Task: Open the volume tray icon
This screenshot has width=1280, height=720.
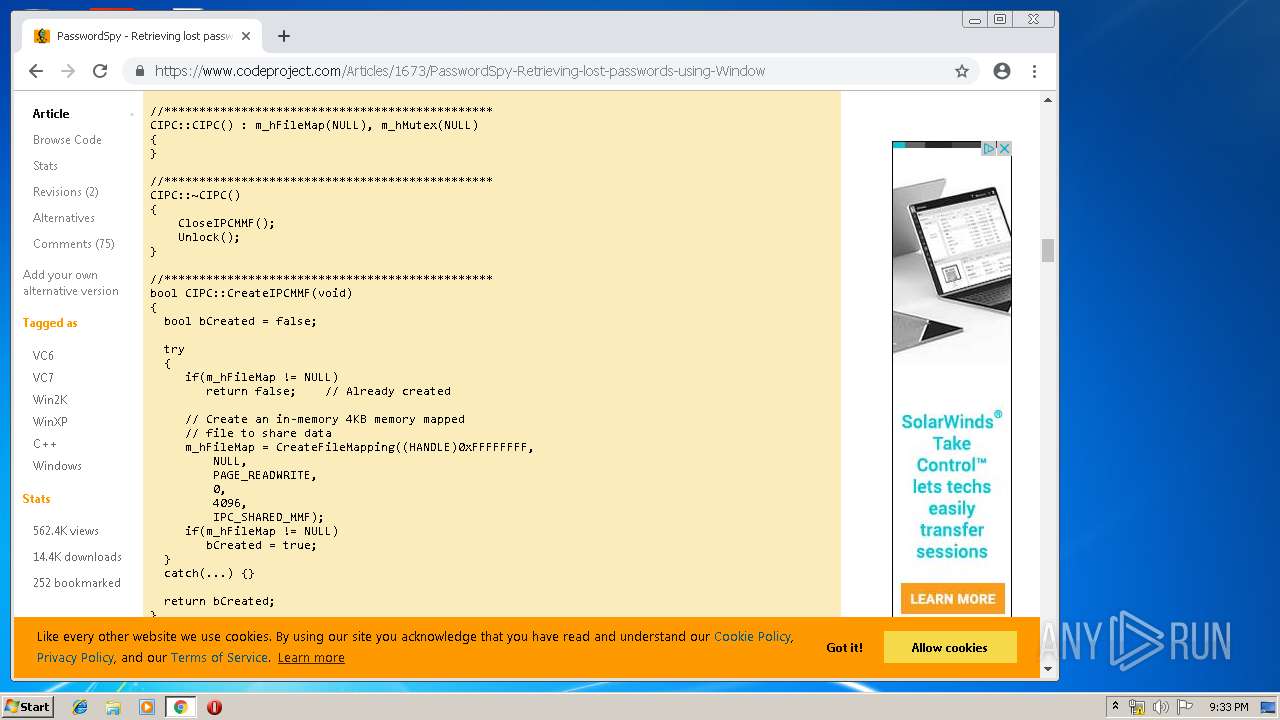Action: pos(1161,707)
